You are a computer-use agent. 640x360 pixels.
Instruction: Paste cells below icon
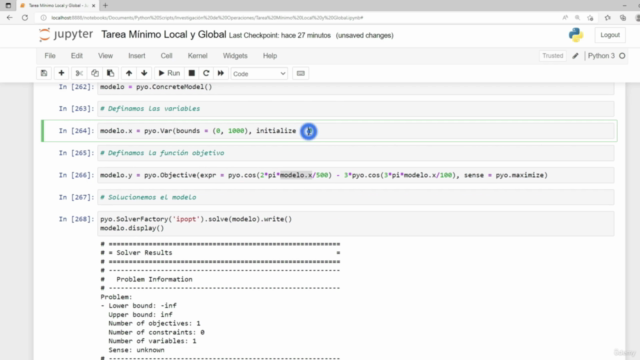tap(110, 73)
